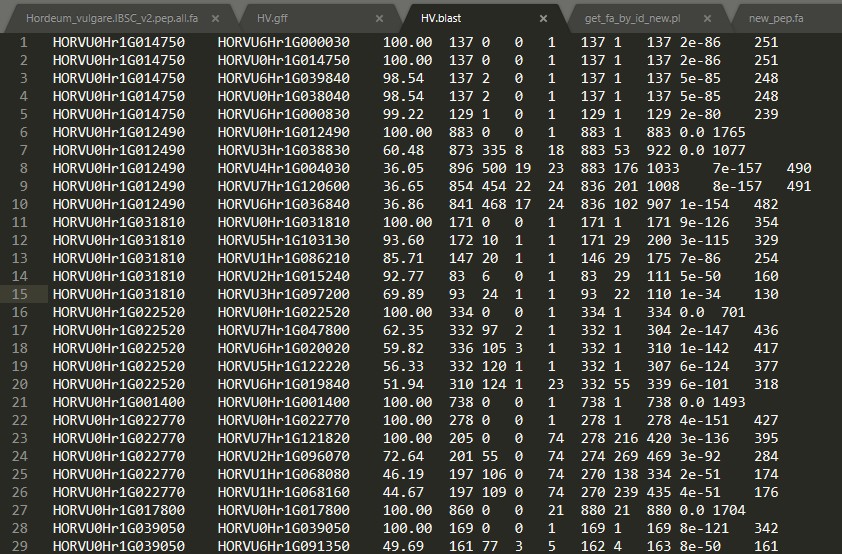
Task: Close the HV.gff tab
Action: click(x=379, y=18)
